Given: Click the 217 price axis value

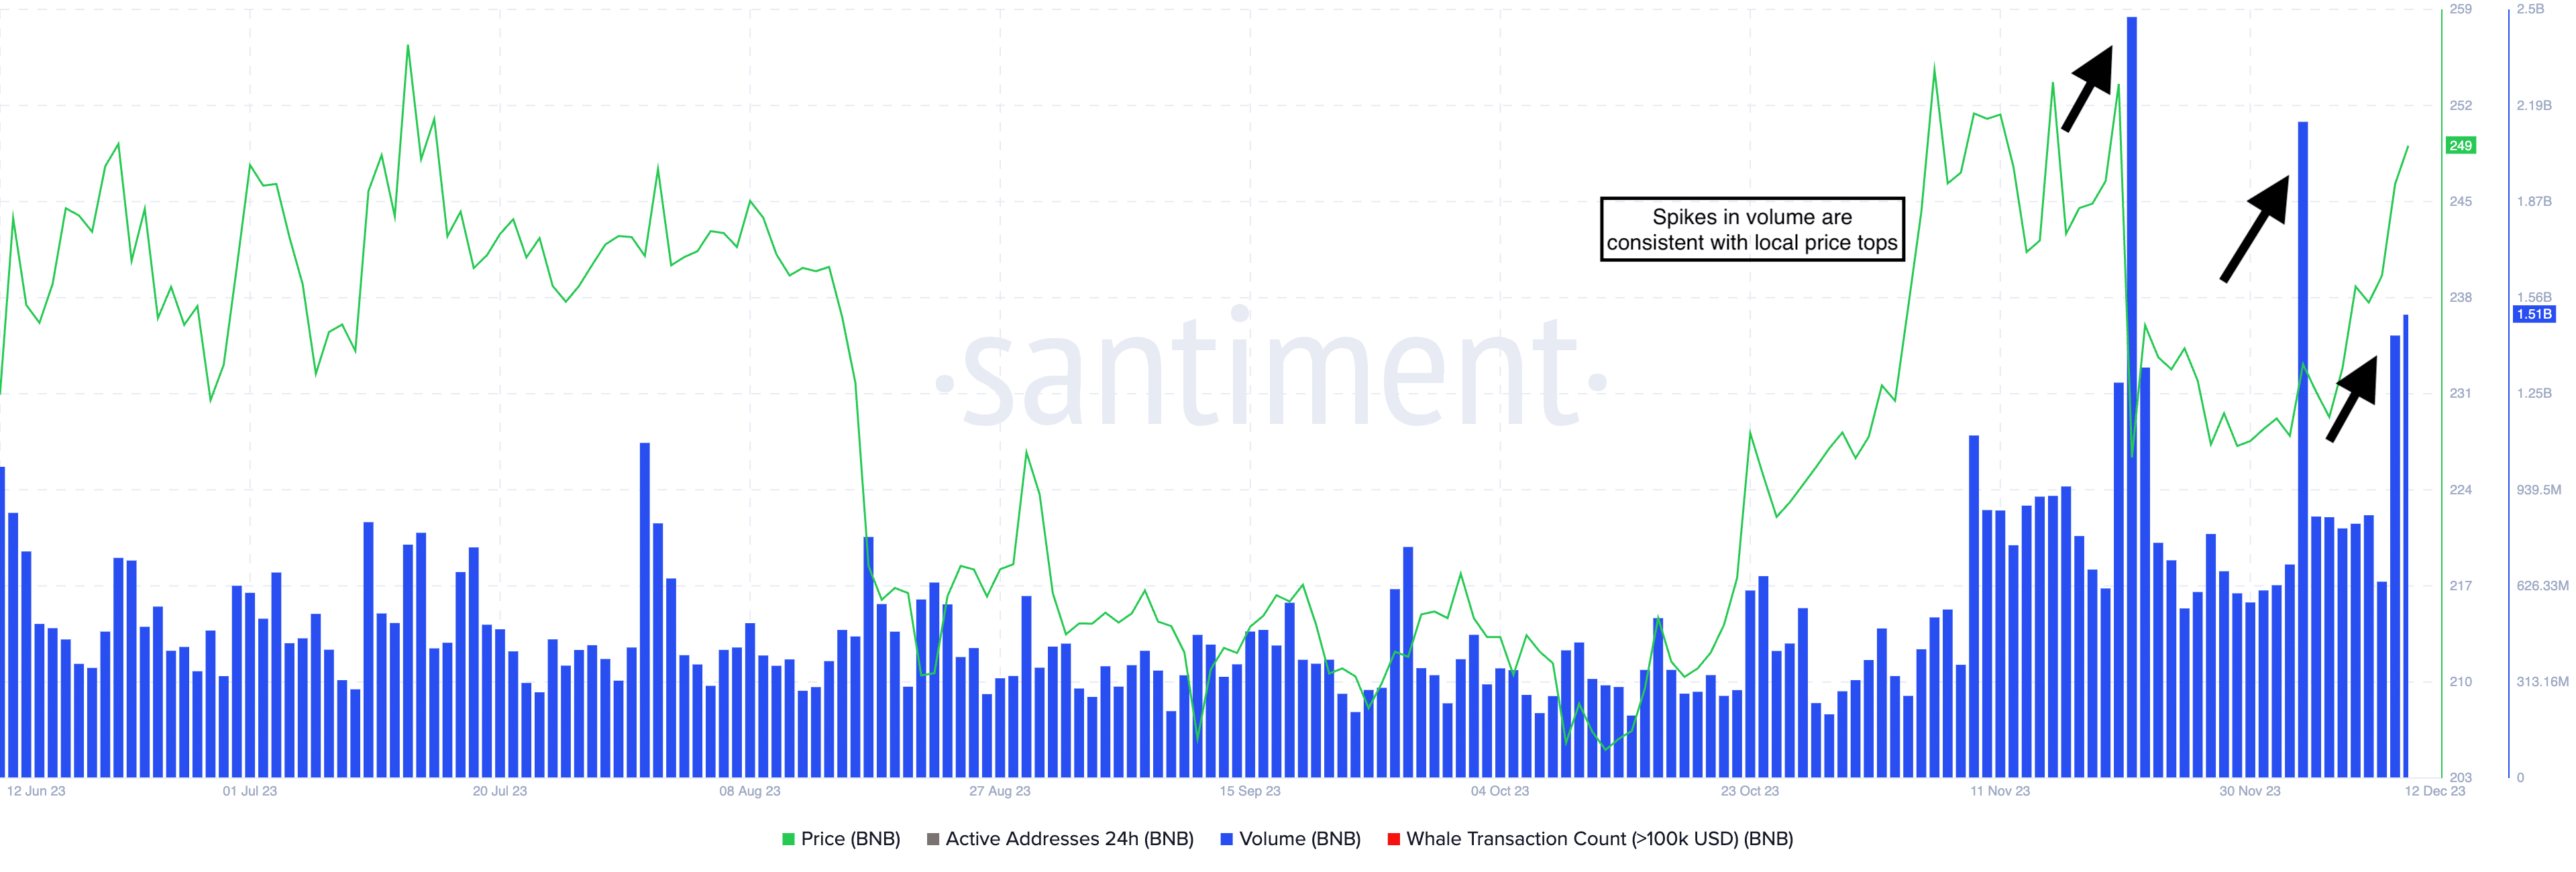Looking at the screenshot, I should pos(2460,586).
